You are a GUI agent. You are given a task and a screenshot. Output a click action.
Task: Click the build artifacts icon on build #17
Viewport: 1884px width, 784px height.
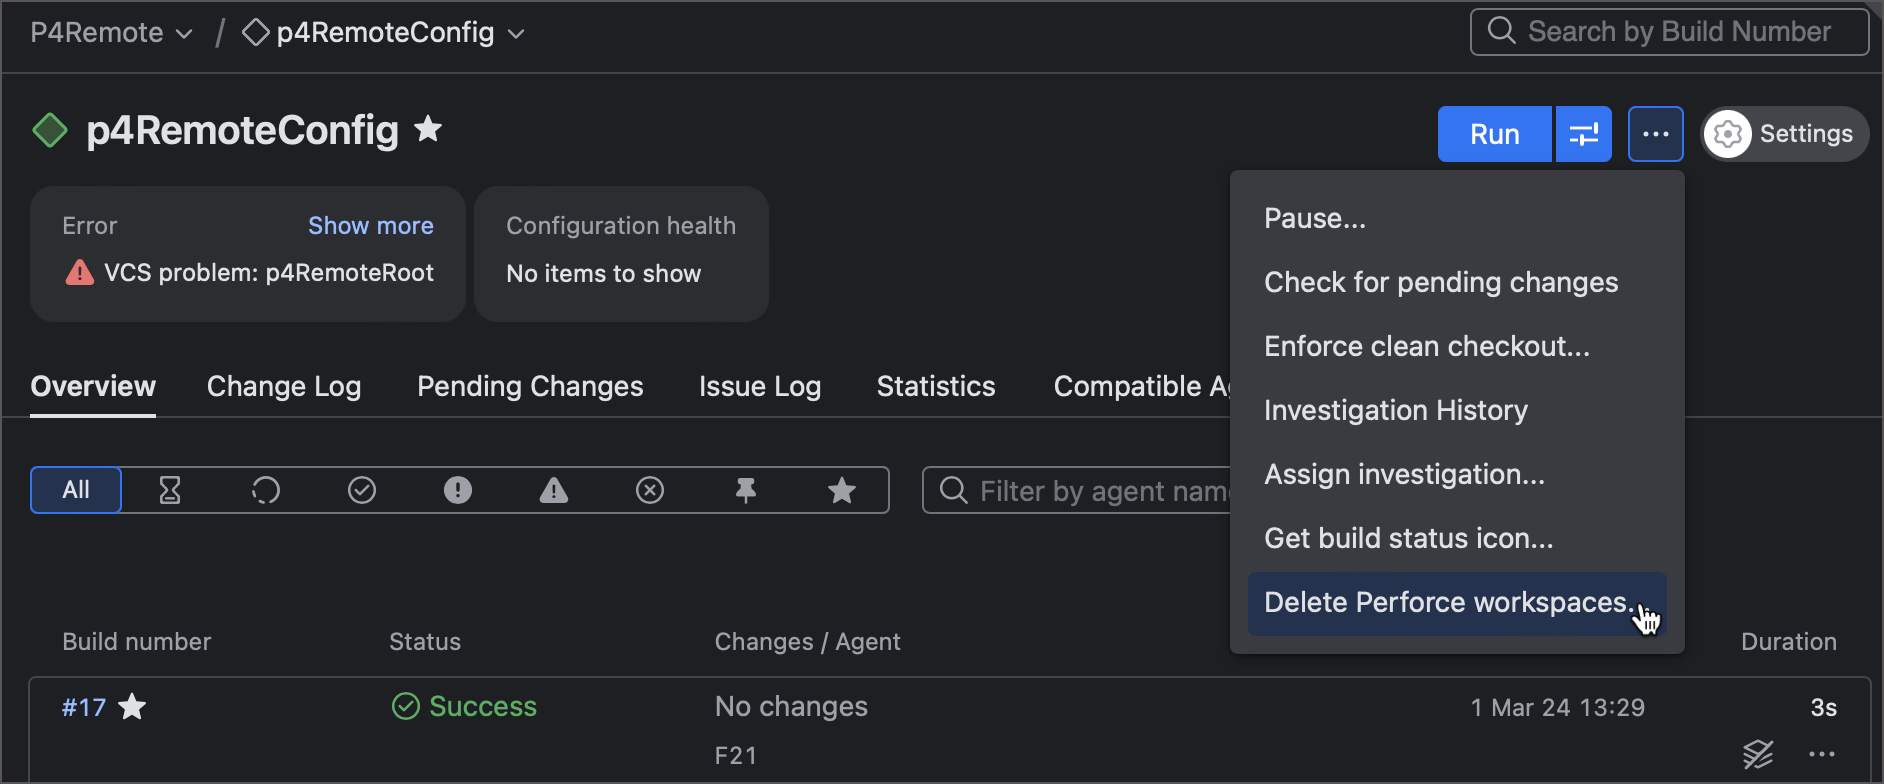click(x=1757, y=755)
